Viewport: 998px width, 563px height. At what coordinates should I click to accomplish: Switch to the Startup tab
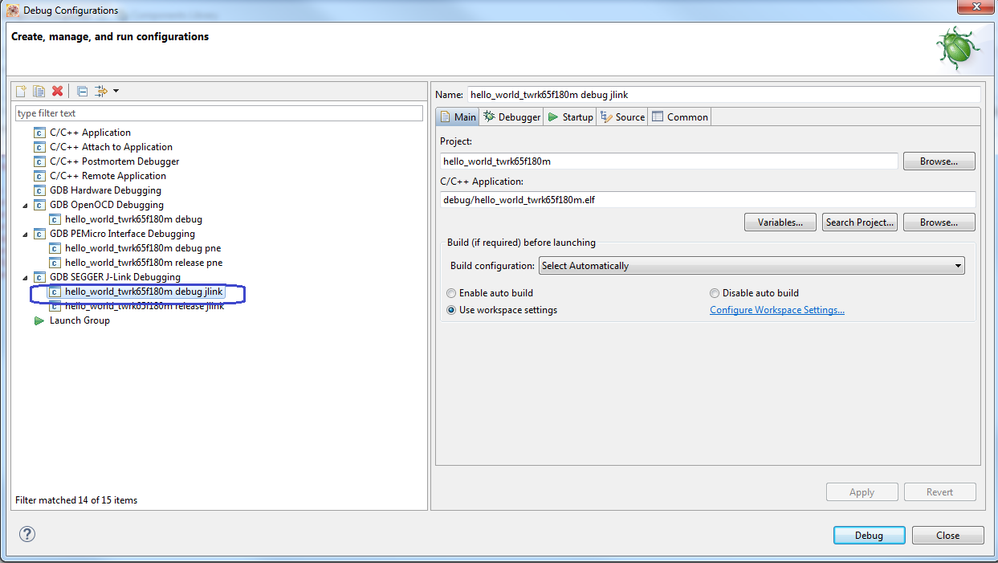coord(570,117)
